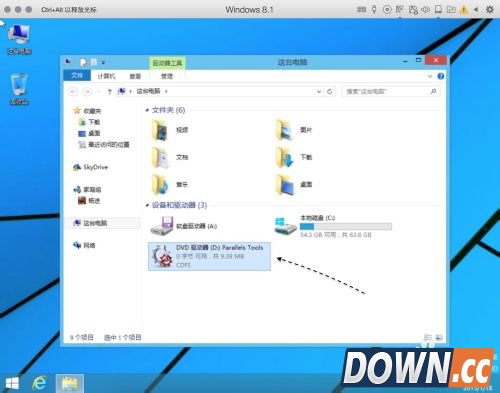Open the Parallels shared folders icon
Screen dimensions: 500x393
(x=451, y=10)
